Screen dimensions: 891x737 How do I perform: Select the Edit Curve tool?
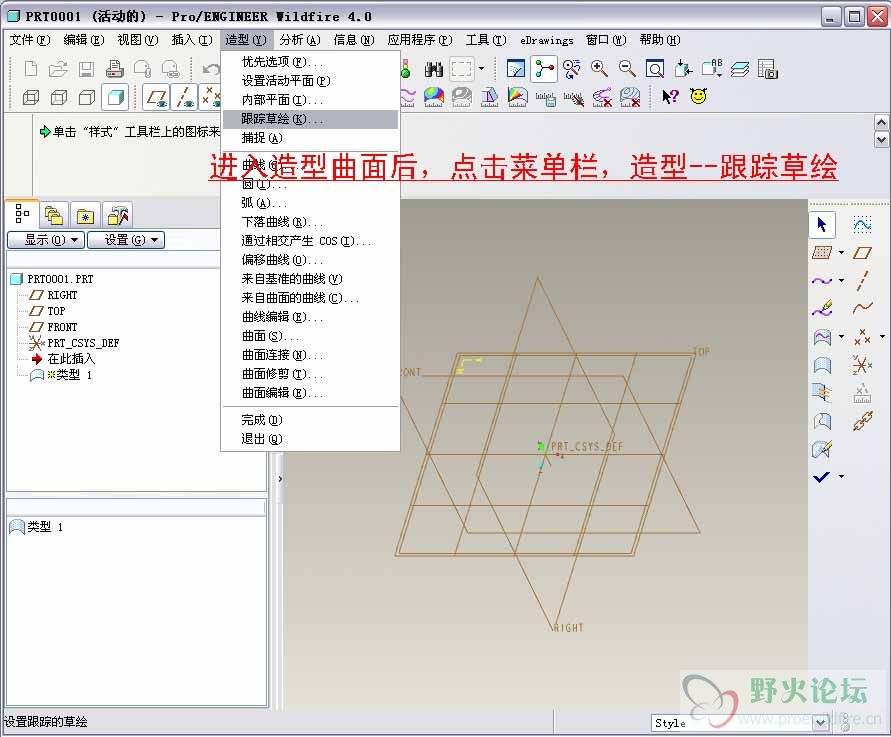(x=822, y=308)
